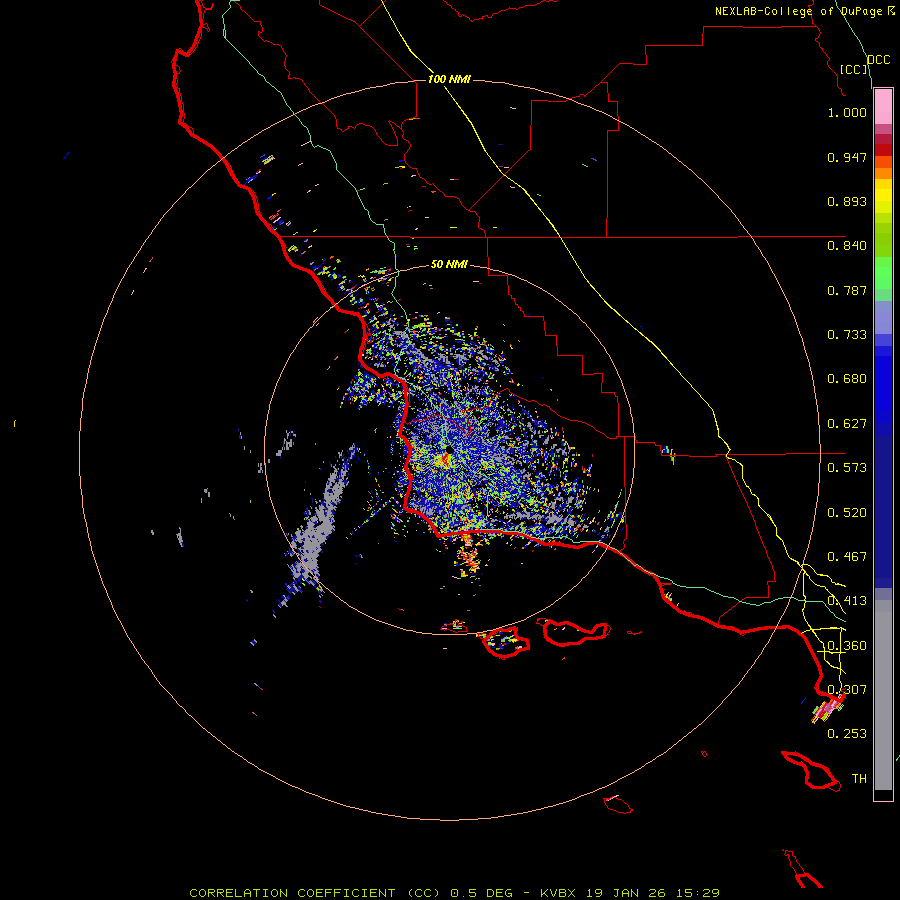900x900 pixels.
Task: Click the 0.680 value on the color scale
Action: click(x=847, y=379)
